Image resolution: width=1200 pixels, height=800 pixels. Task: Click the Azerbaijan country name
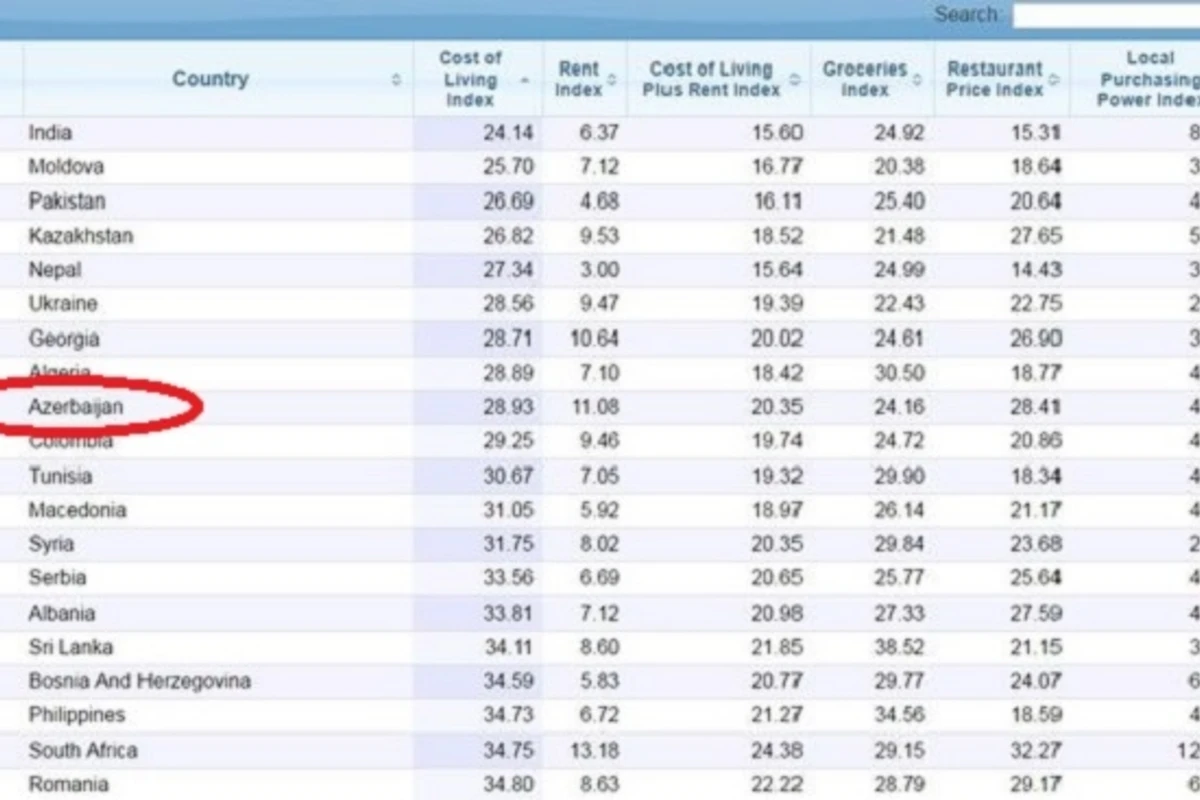(x=76, y=408)
